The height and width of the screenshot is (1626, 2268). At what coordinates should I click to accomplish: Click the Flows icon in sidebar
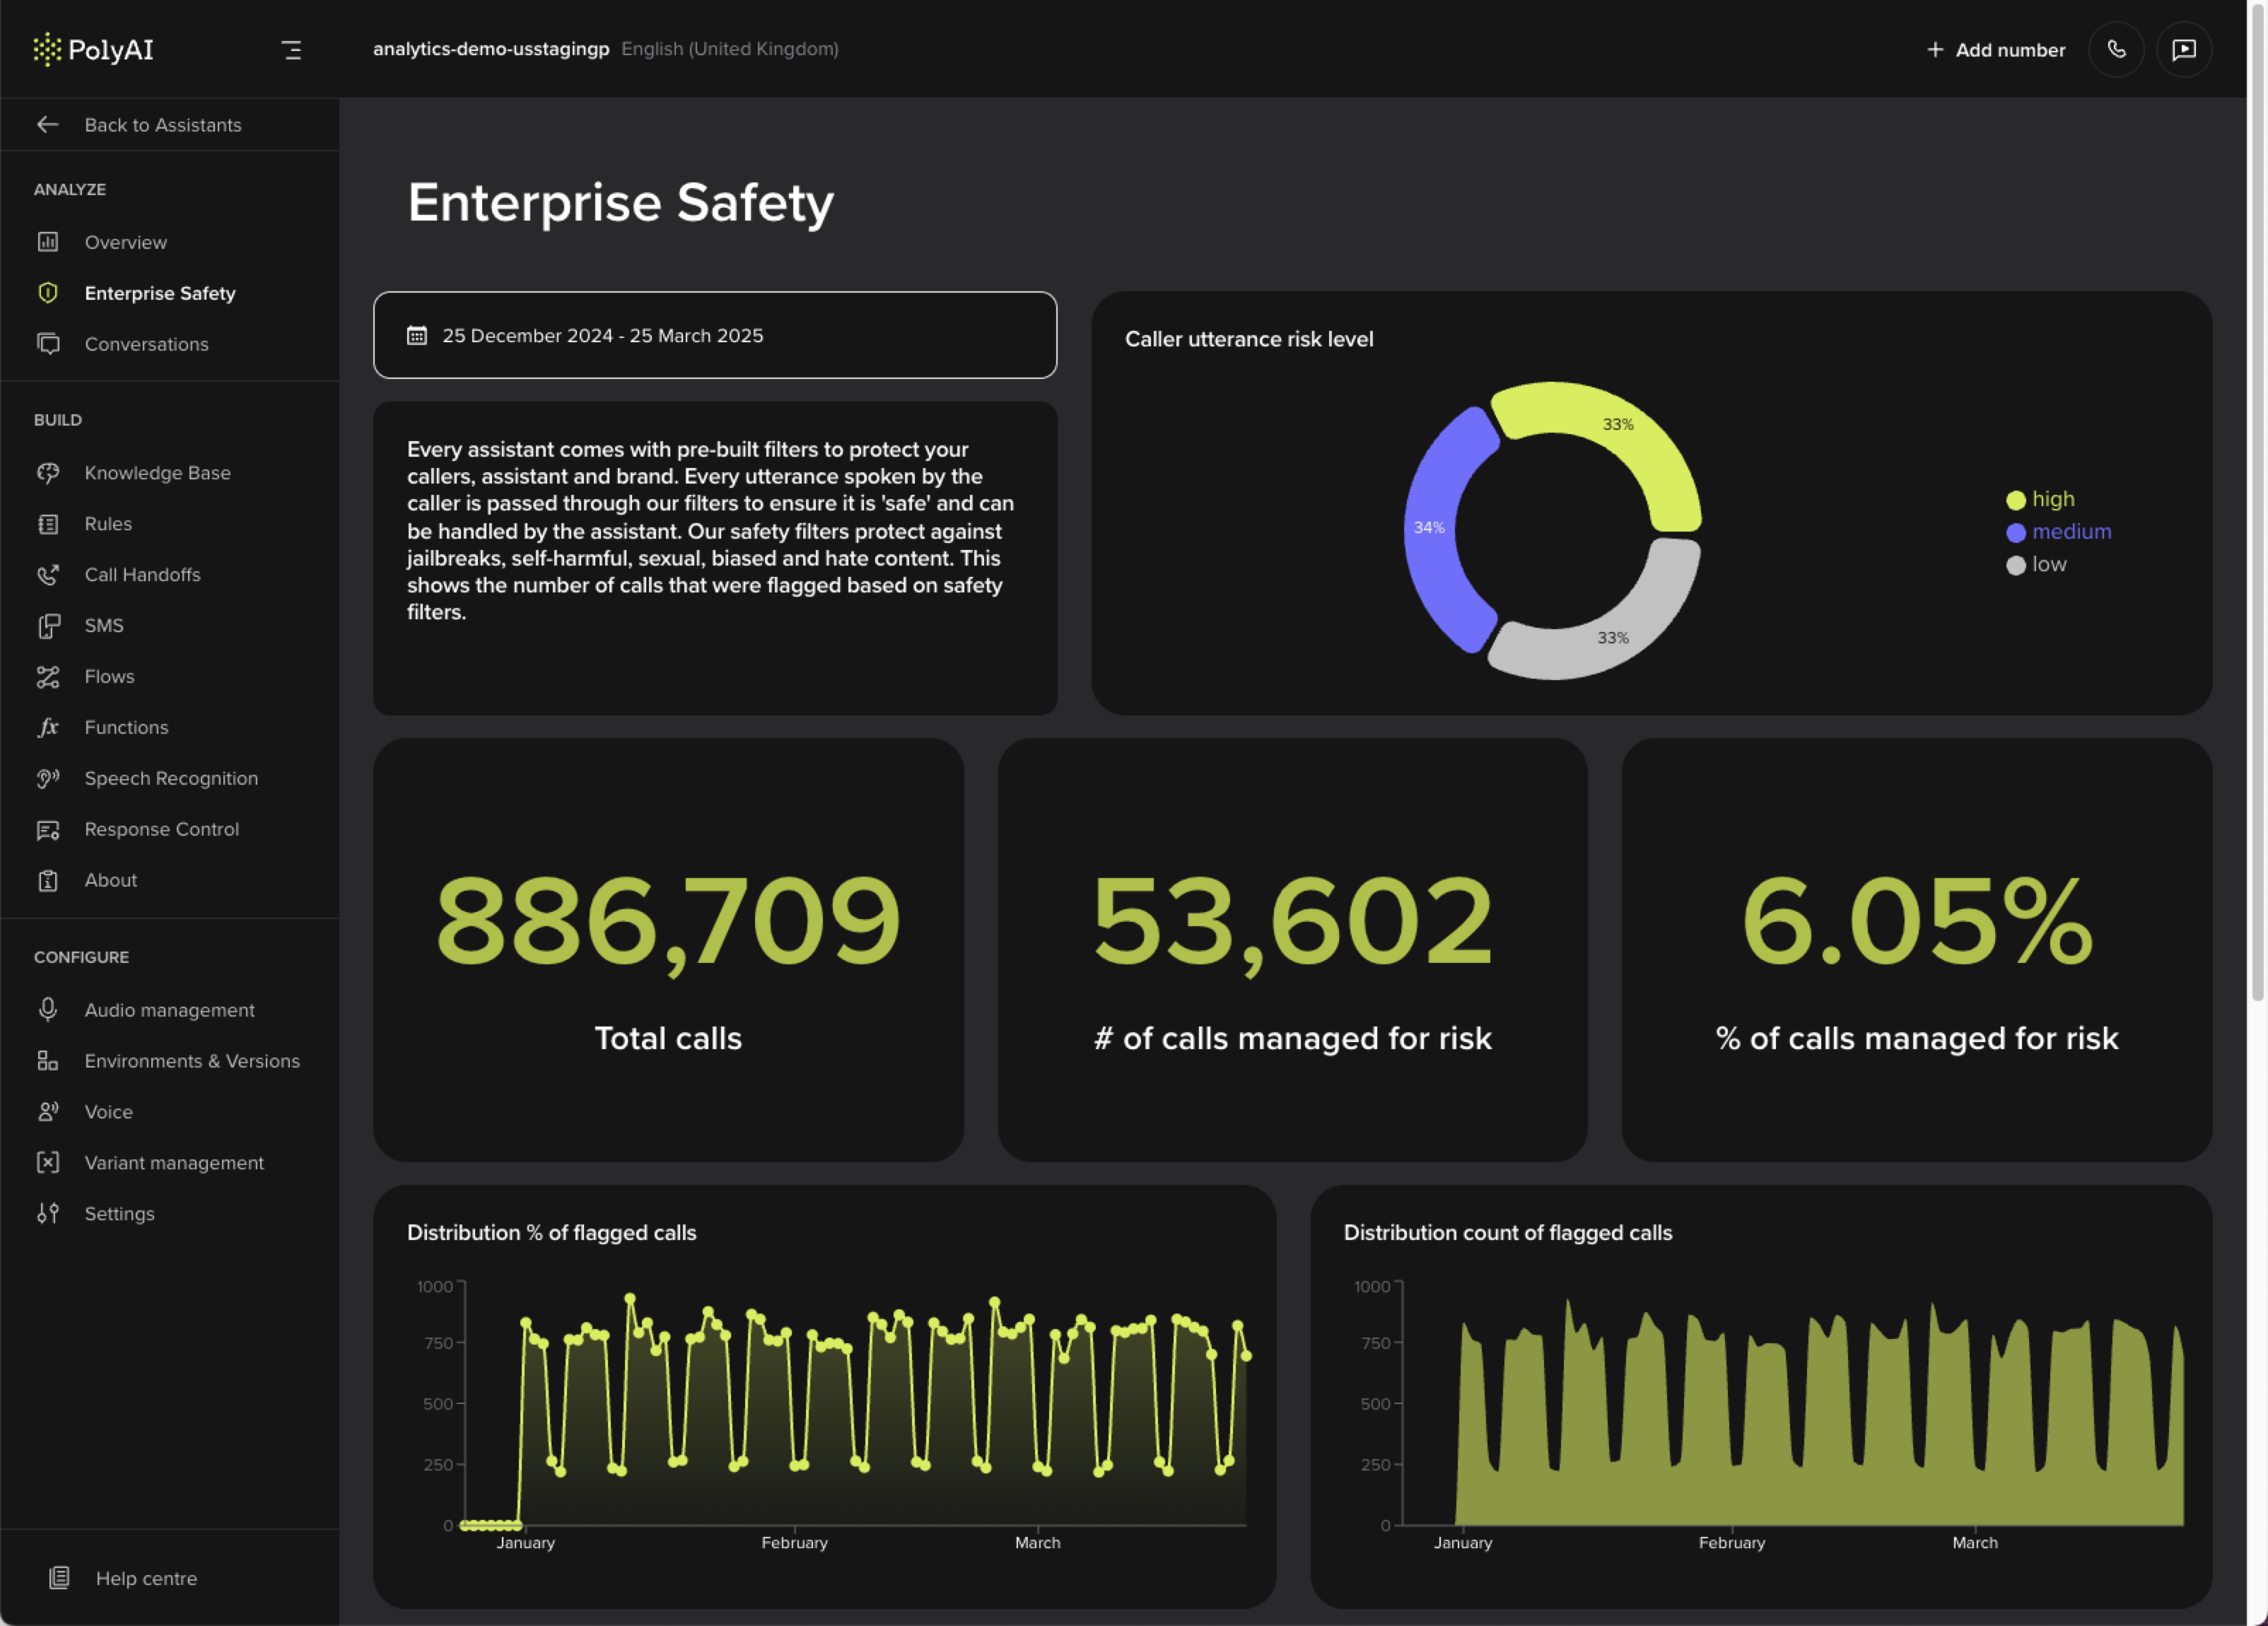[x=48, y=676]
